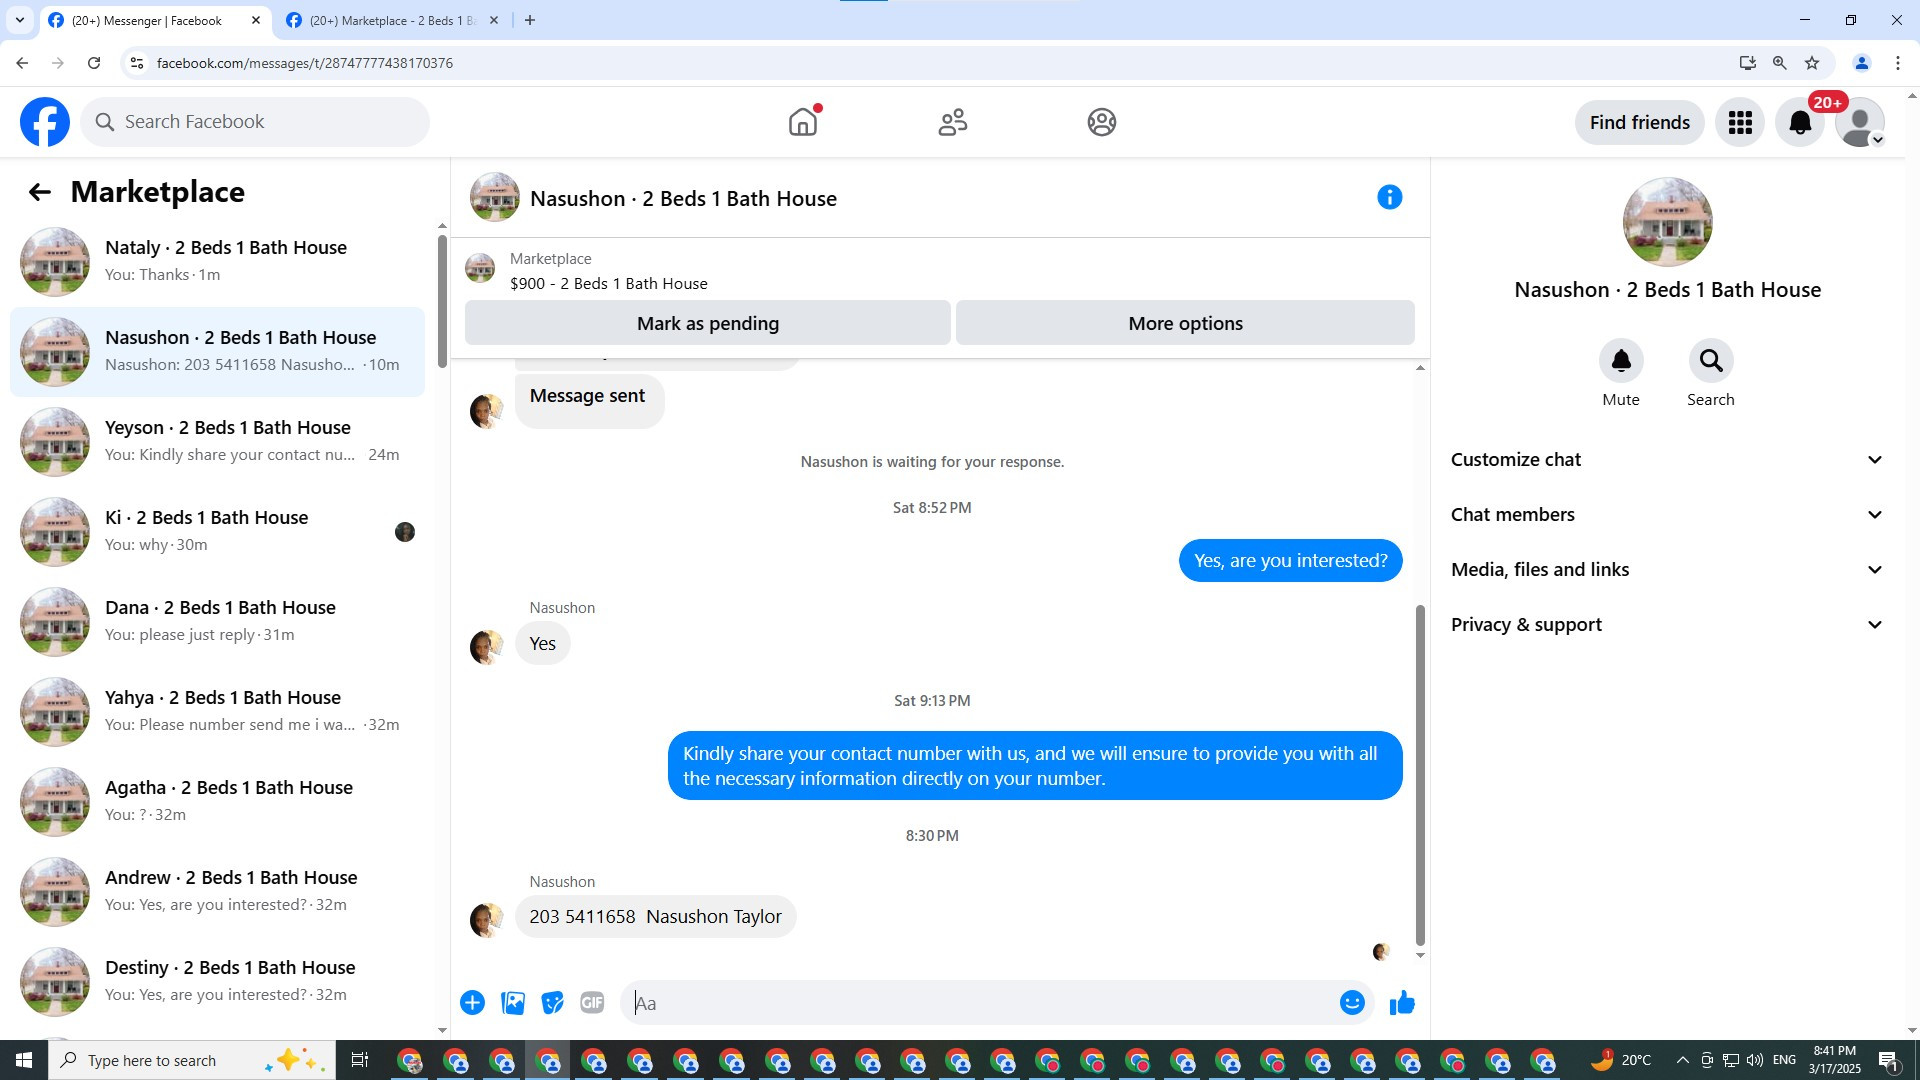Open the tab search dropdown in Chrome
This screenshot has height=1080, width=1920.
pyautogui.click(x=19, y=20)
